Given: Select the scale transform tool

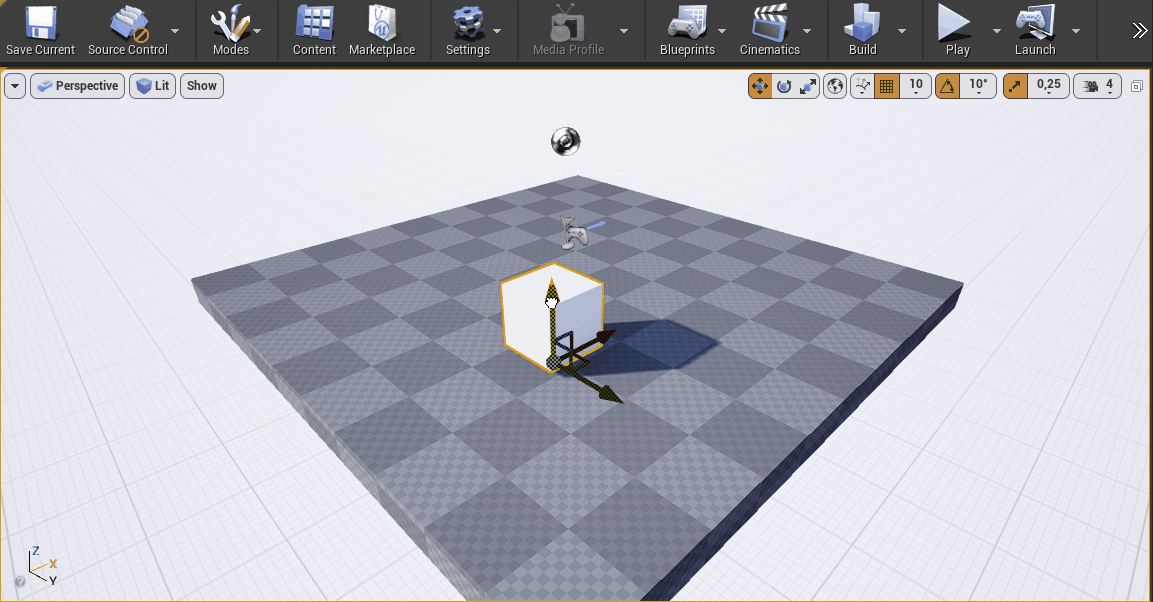Looking at the screenshot, I should [807, 87].
